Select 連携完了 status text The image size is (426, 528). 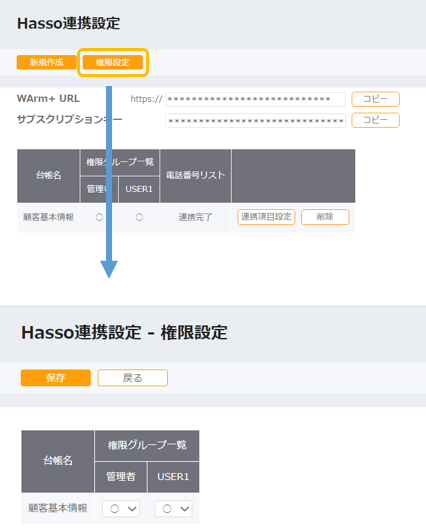pos(195,217)
